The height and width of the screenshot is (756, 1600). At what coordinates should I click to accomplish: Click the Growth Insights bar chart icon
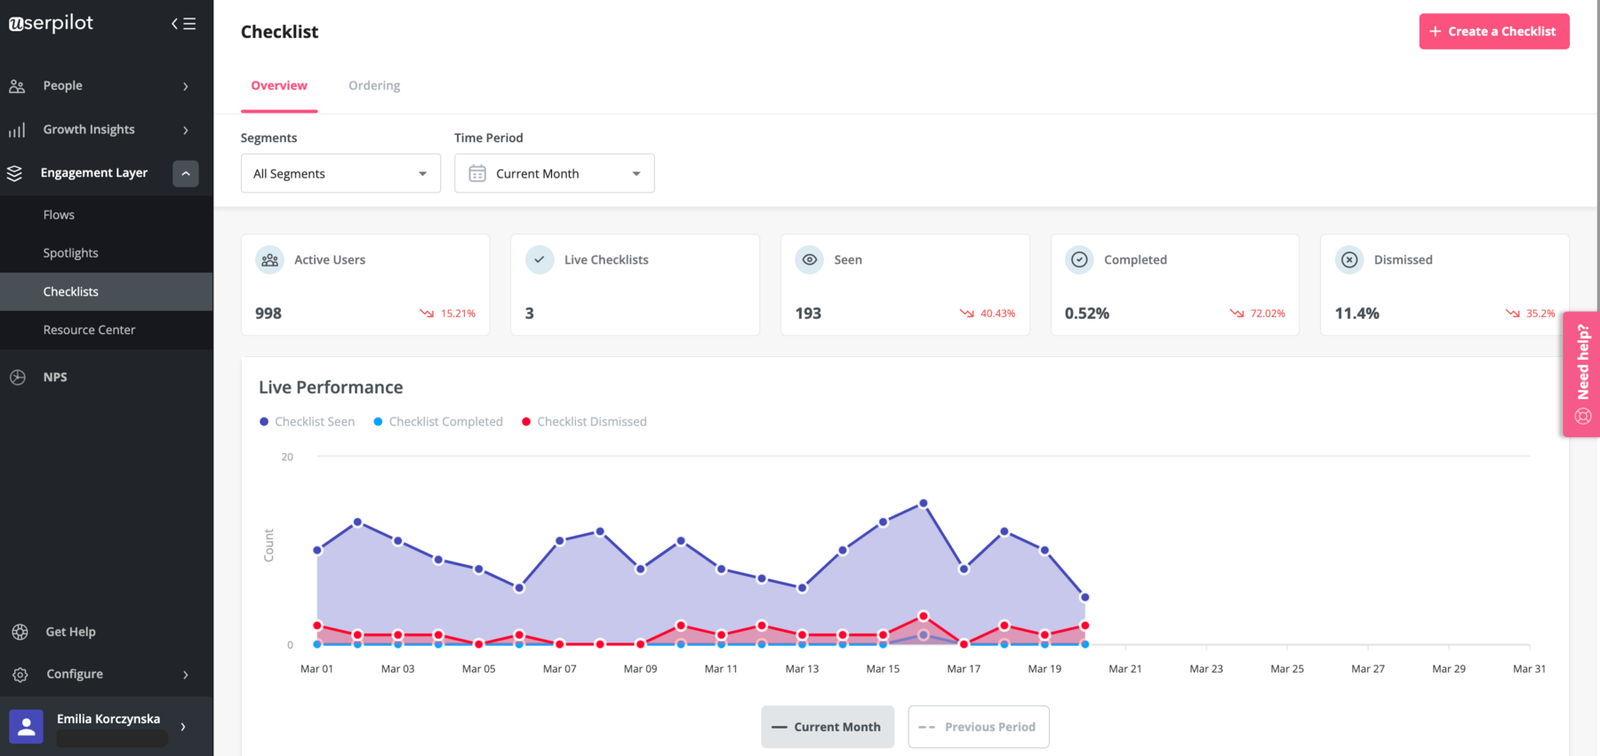point(17,130)
